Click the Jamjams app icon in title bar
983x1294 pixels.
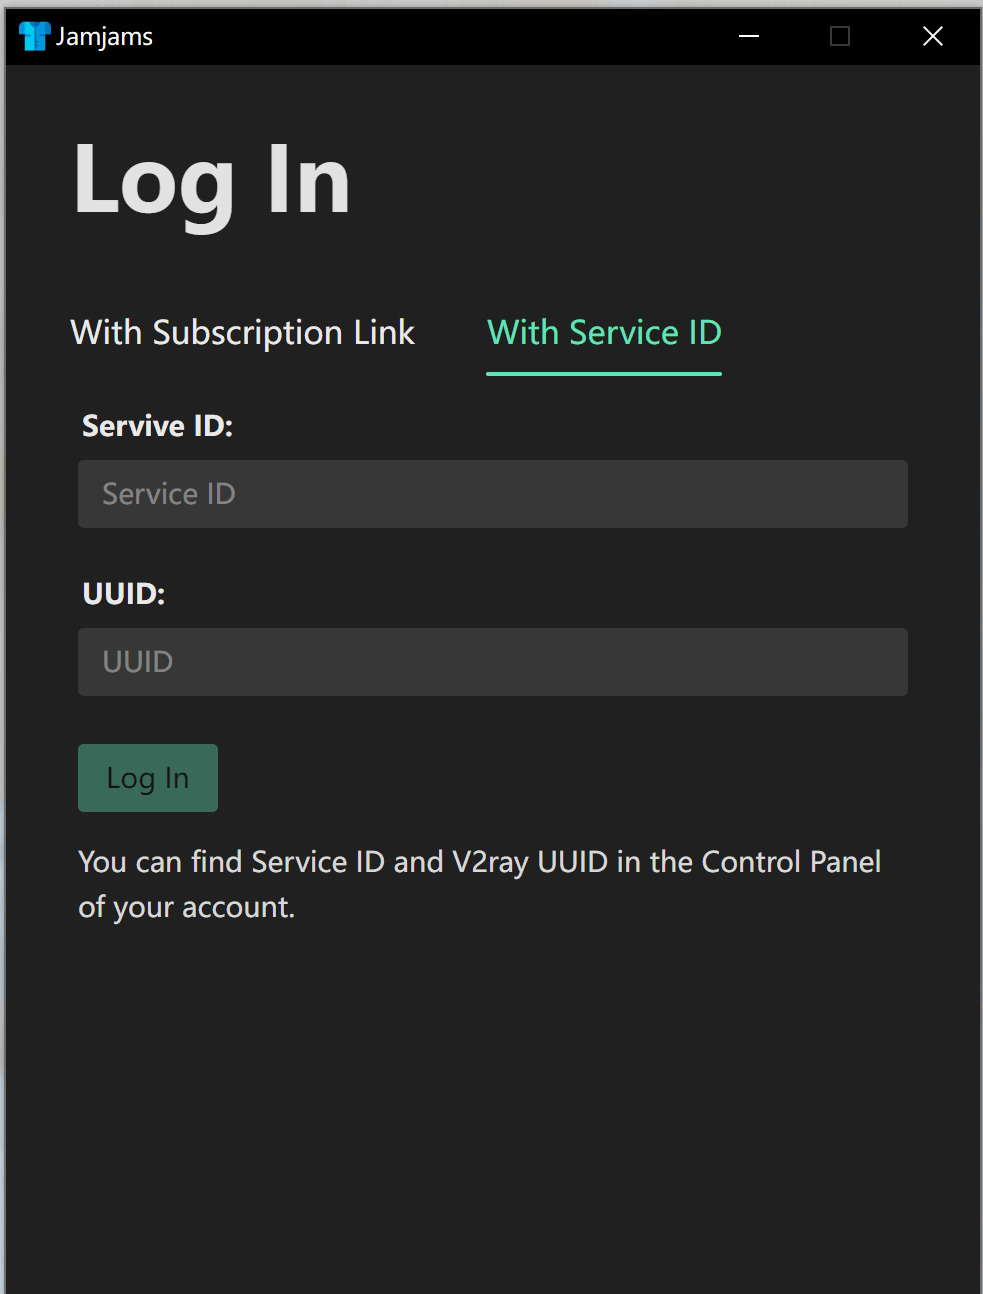(34, 37)
